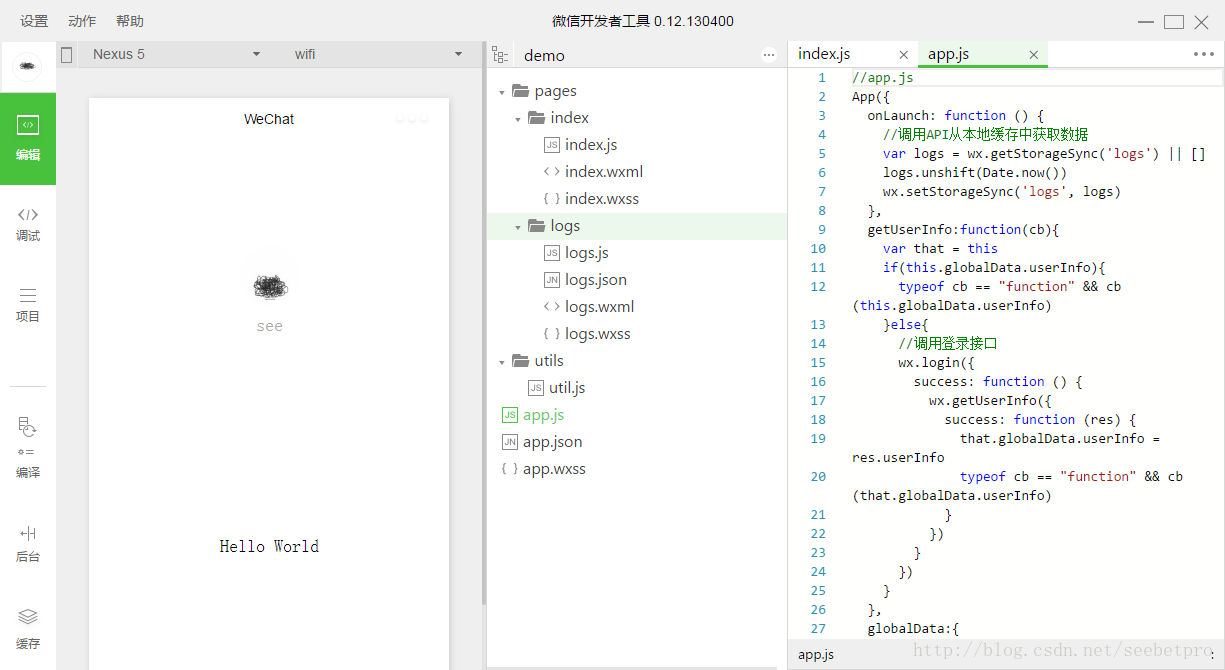
Task: Open the 帮助 help menu
Action: click(130, 21)
